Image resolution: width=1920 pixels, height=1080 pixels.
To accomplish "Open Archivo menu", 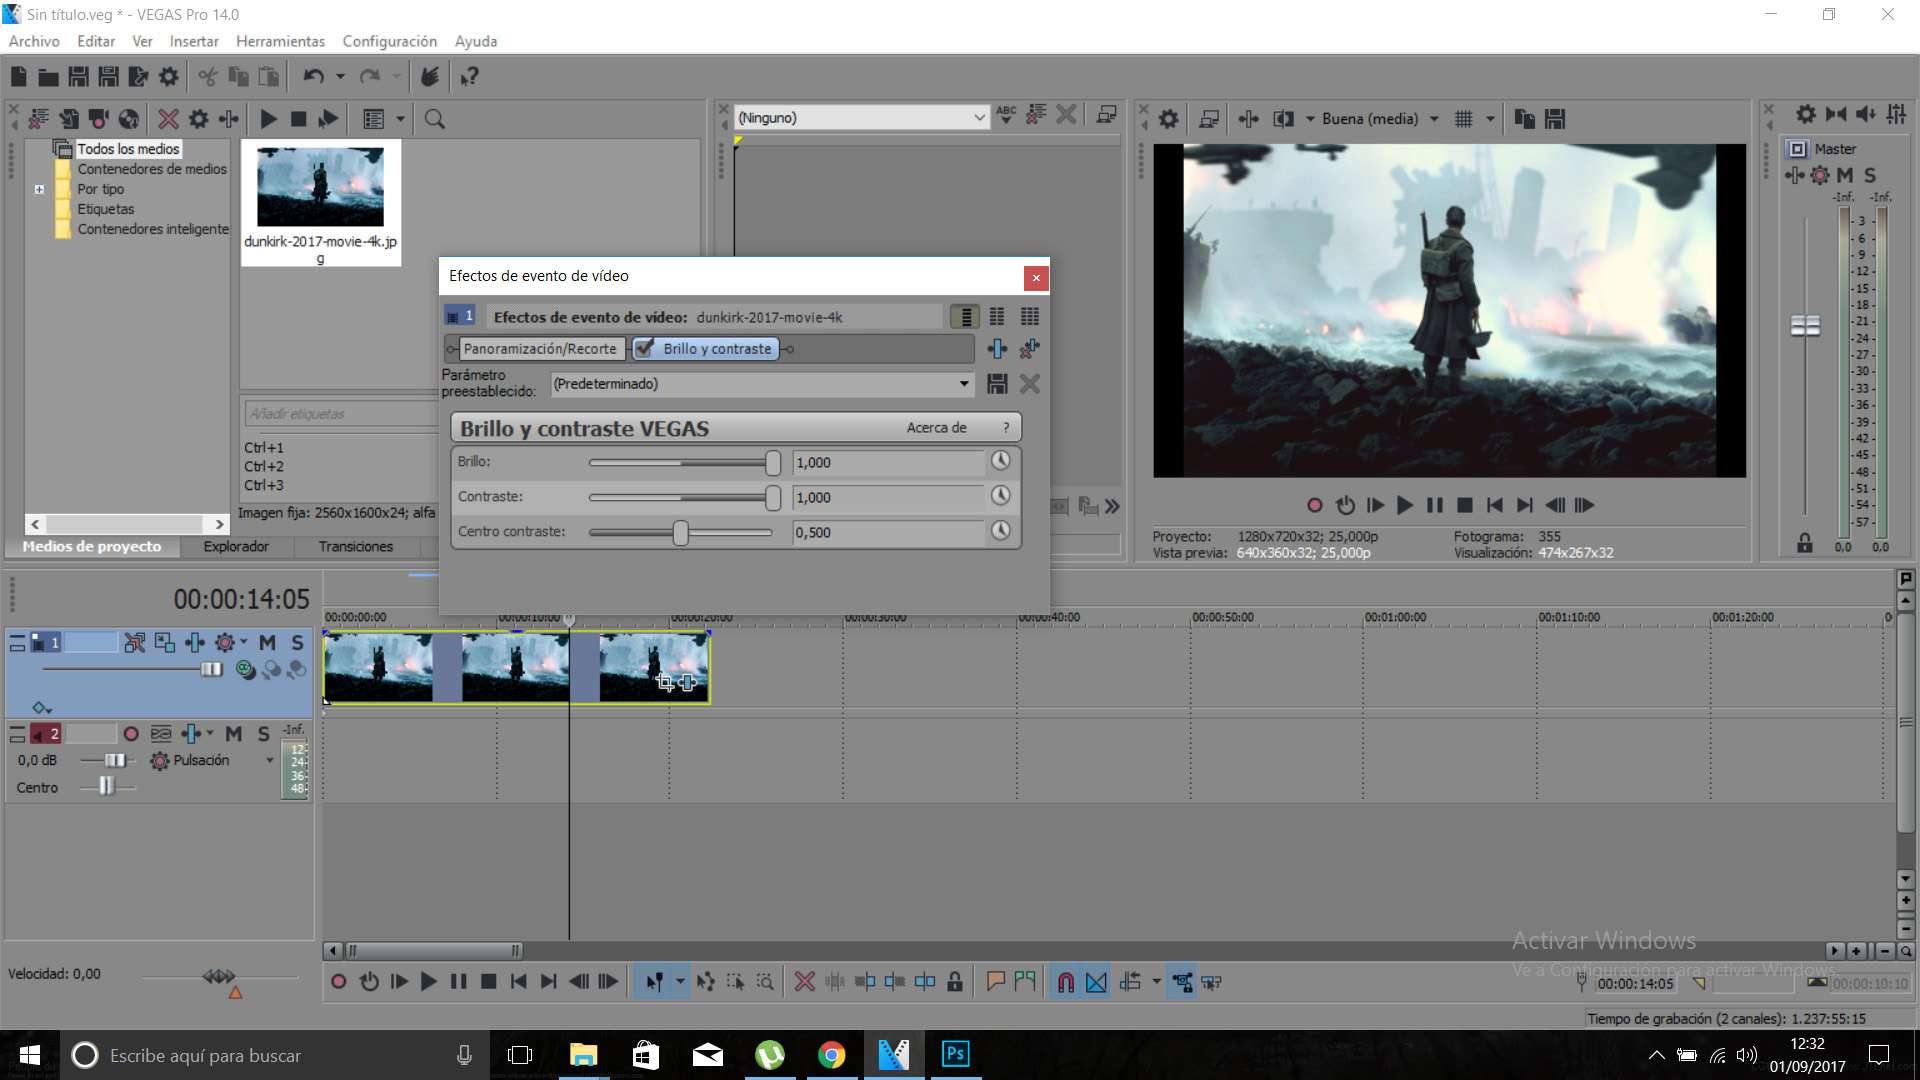I will [x=34, y=41].
